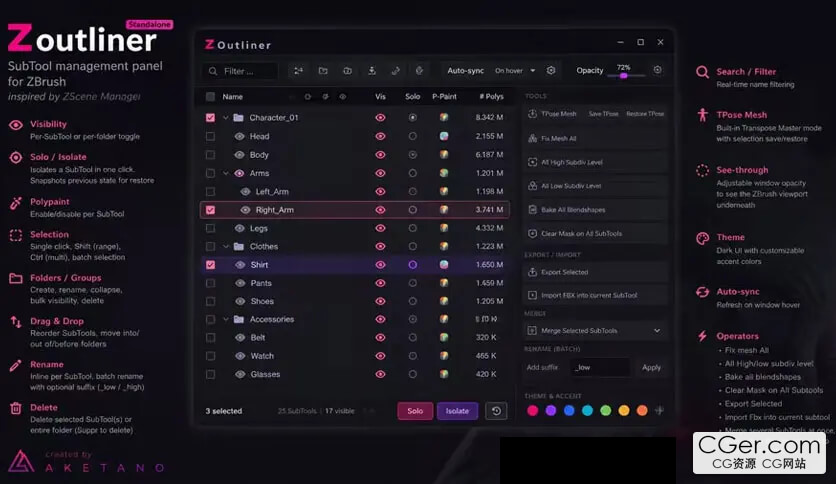Uncheck the Right_Arm checkbox
836x484 pixels.
pyautogui.click(x=211, y=210)
